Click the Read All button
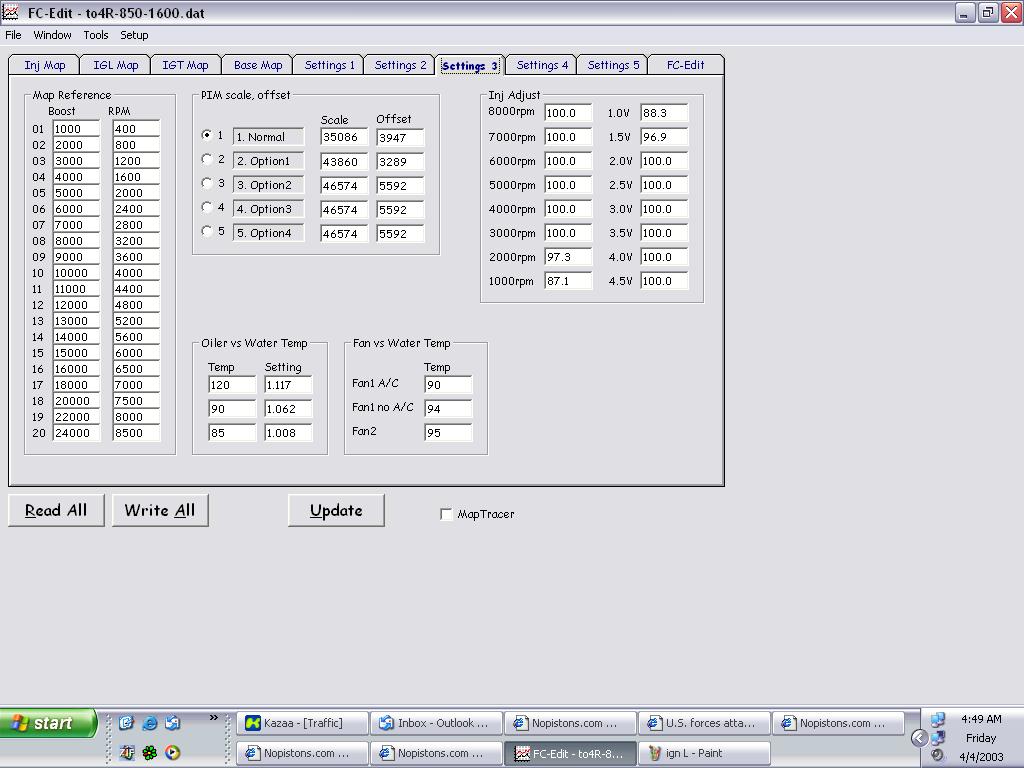 56,510
